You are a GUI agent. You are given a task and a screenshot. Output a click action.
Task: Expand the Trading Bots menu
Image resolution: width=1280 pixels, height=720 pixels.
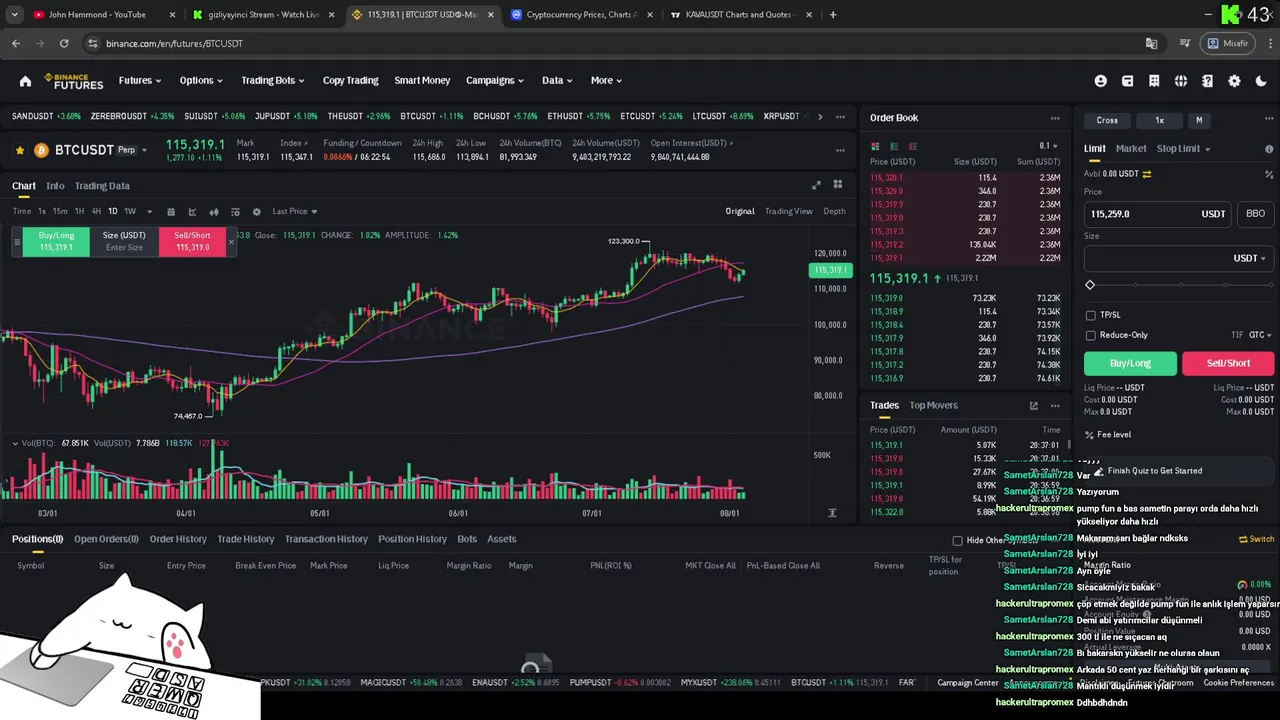[273, 80]
